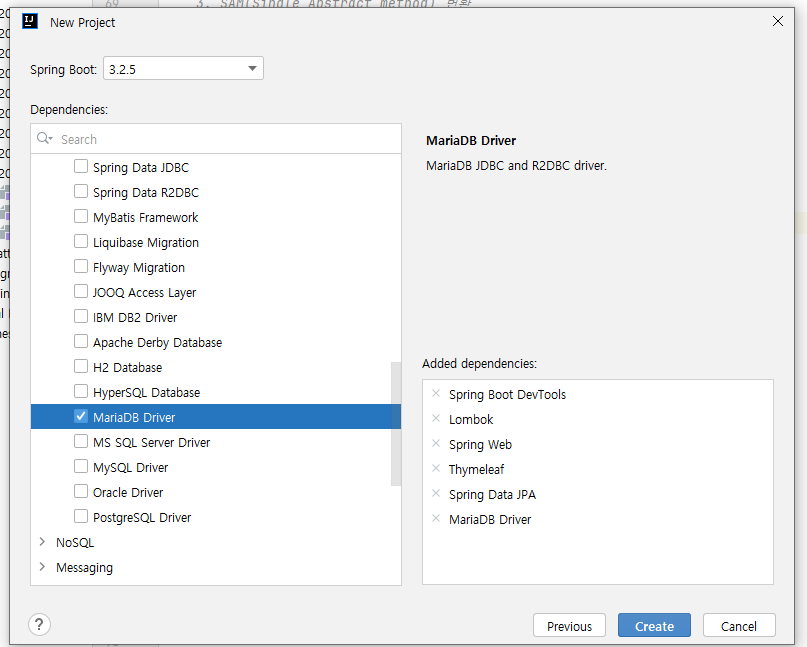Select Lombok in added dependencies
The image size is (807, 647).
coord(471,419)
